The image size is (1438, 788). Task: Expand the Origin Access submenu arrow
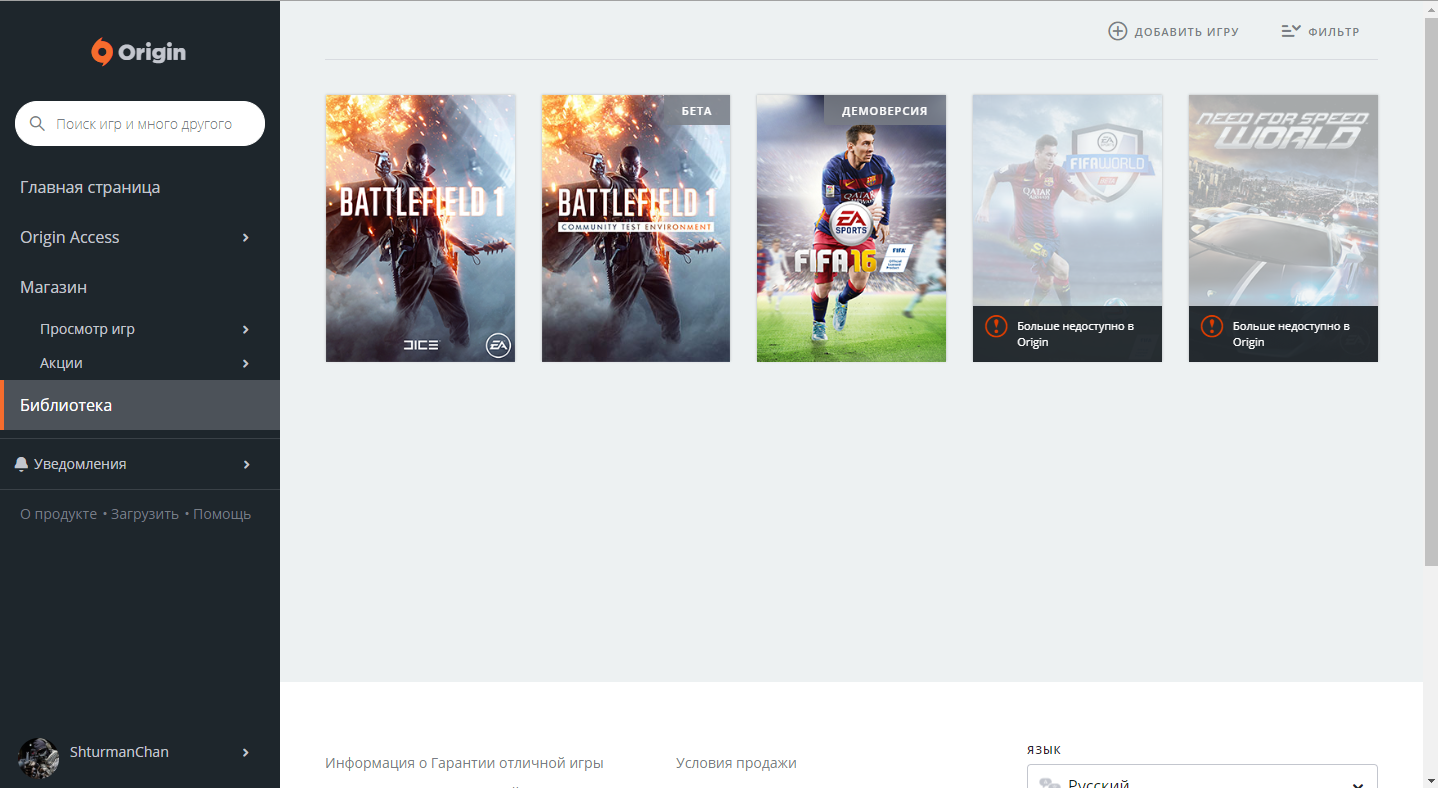coord(246,237)
